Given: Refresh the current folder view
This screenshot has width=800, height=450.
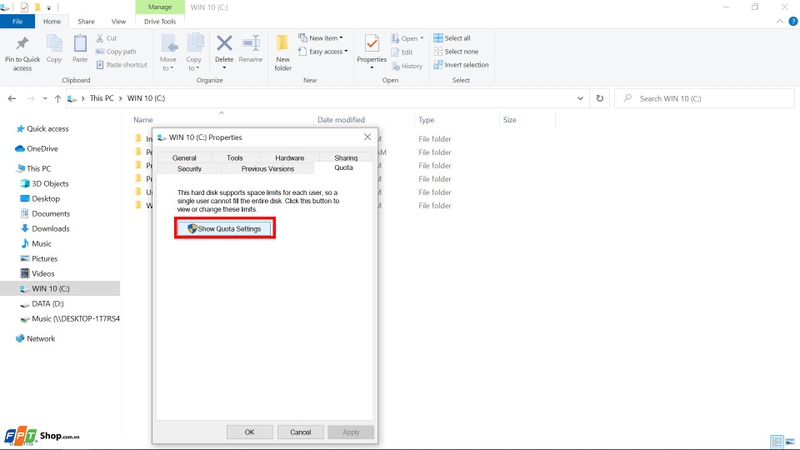Looking at the screenshot, I should click(599, 98).
